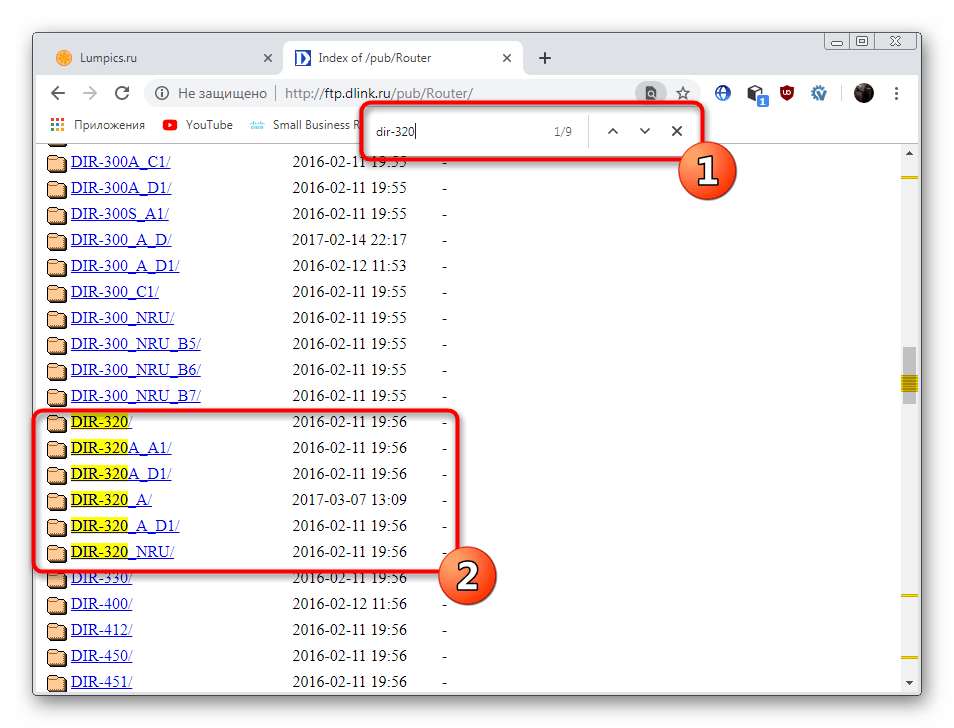Open the Small Business bookmark
Screen dimensions: 954x728
305,125
